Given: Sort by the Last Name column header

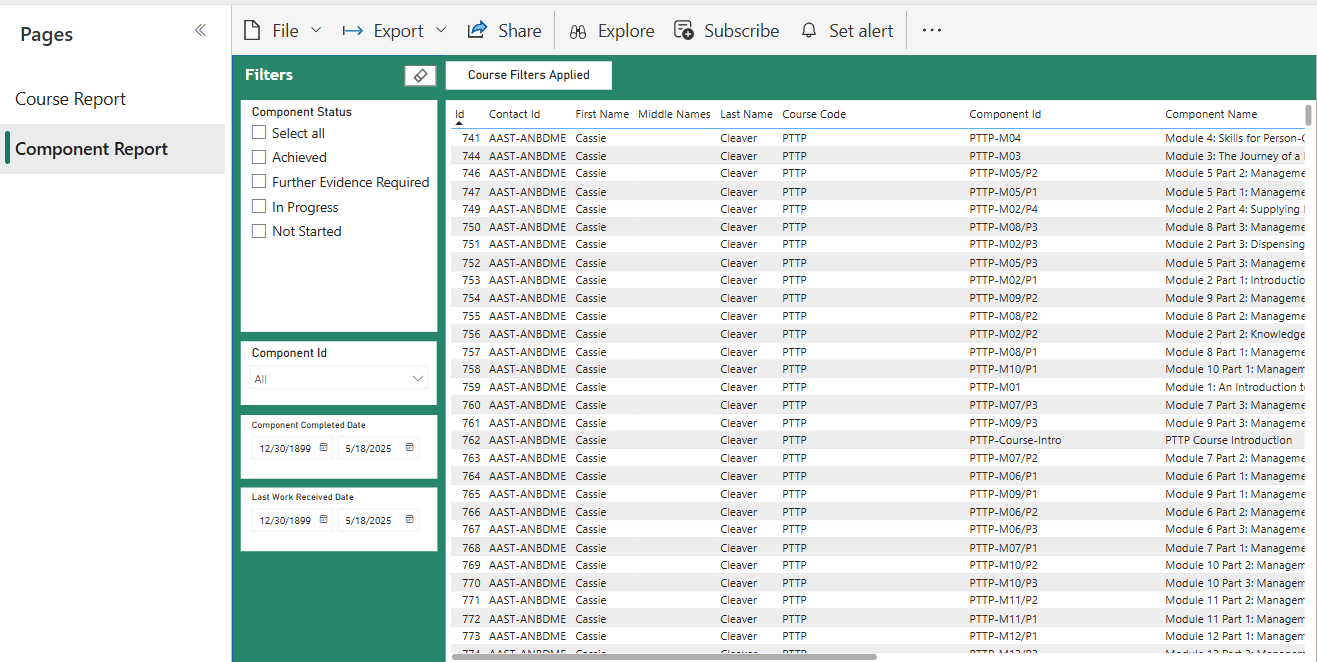Looking at the screenshot, I should pyautogui.click(x=746, y=114).
